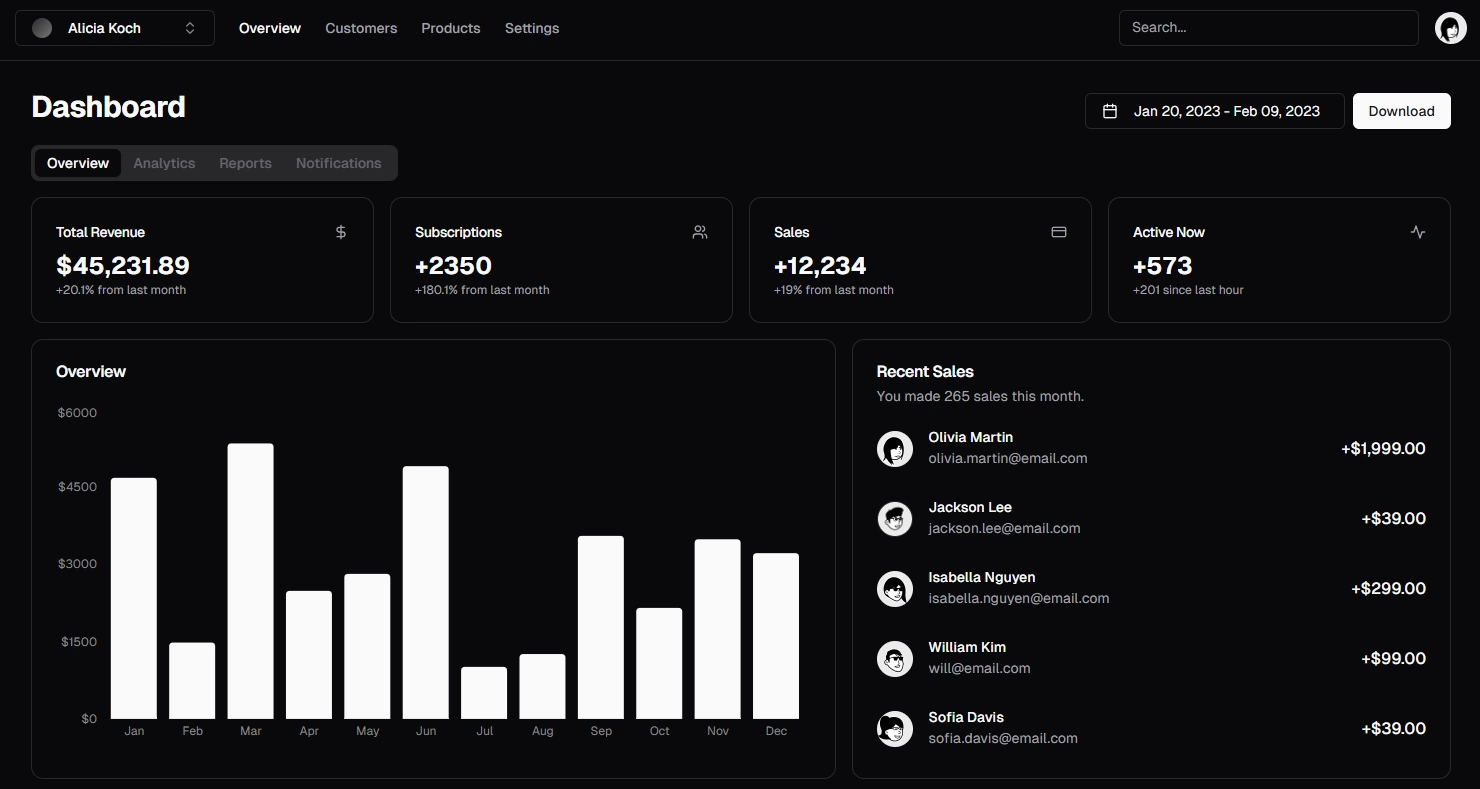Go to Customers in the top navigation
This screenshot has height=789, width=1480.
point(361,28)
